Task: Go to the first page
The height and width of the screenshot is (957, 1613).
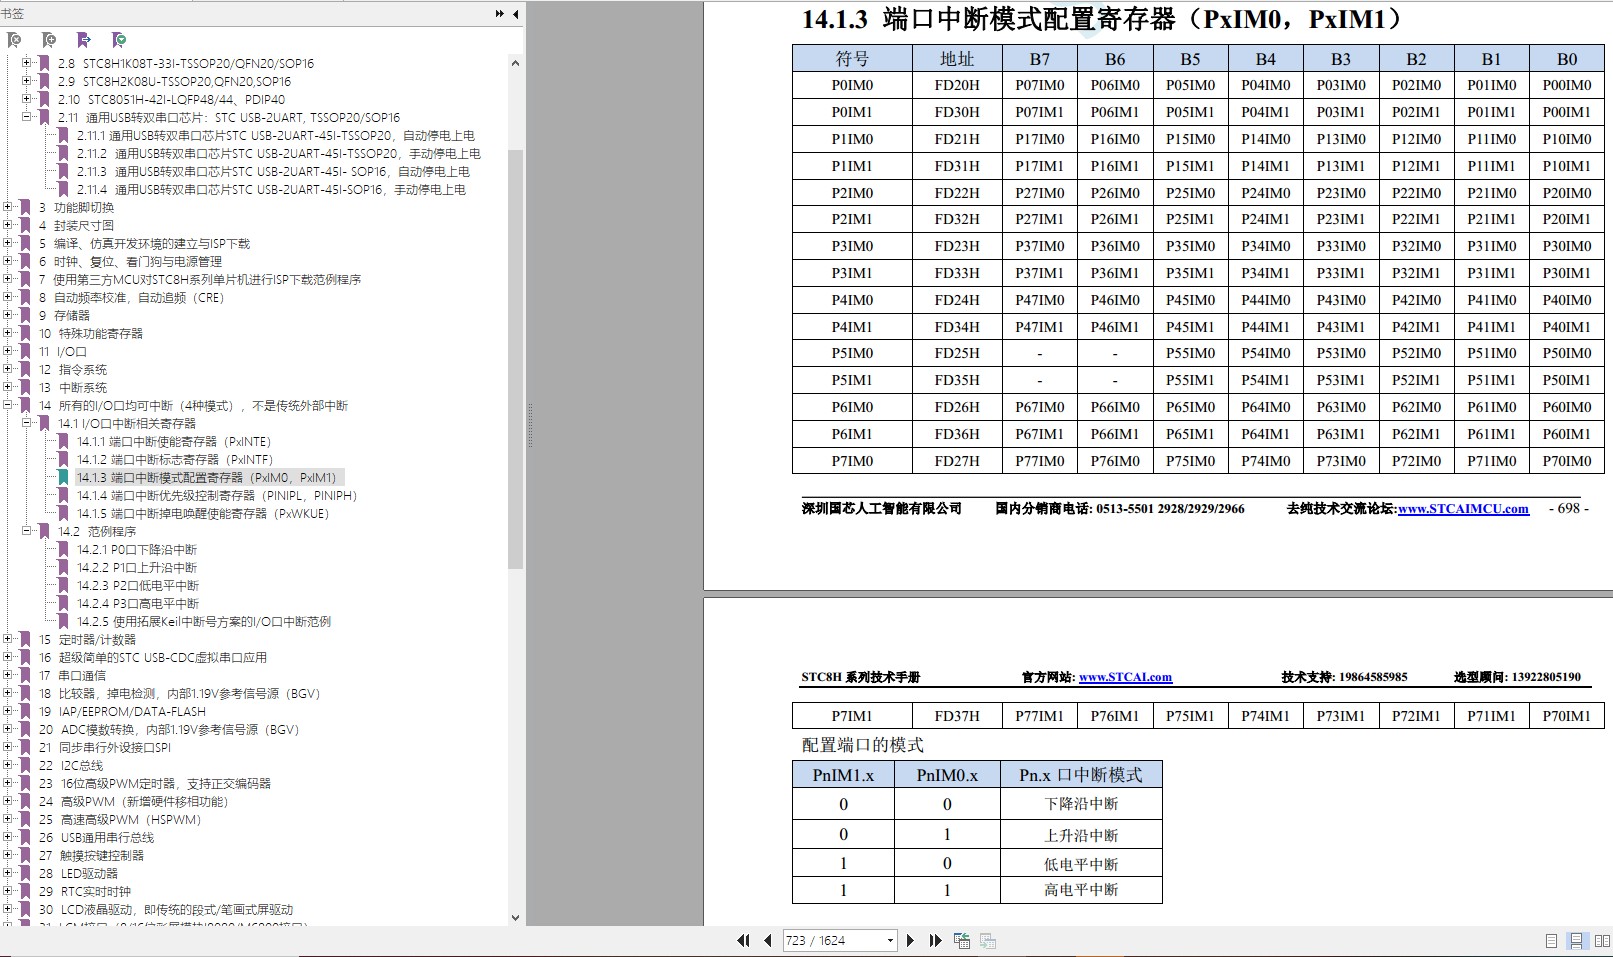Action: (x=743, y=940)
